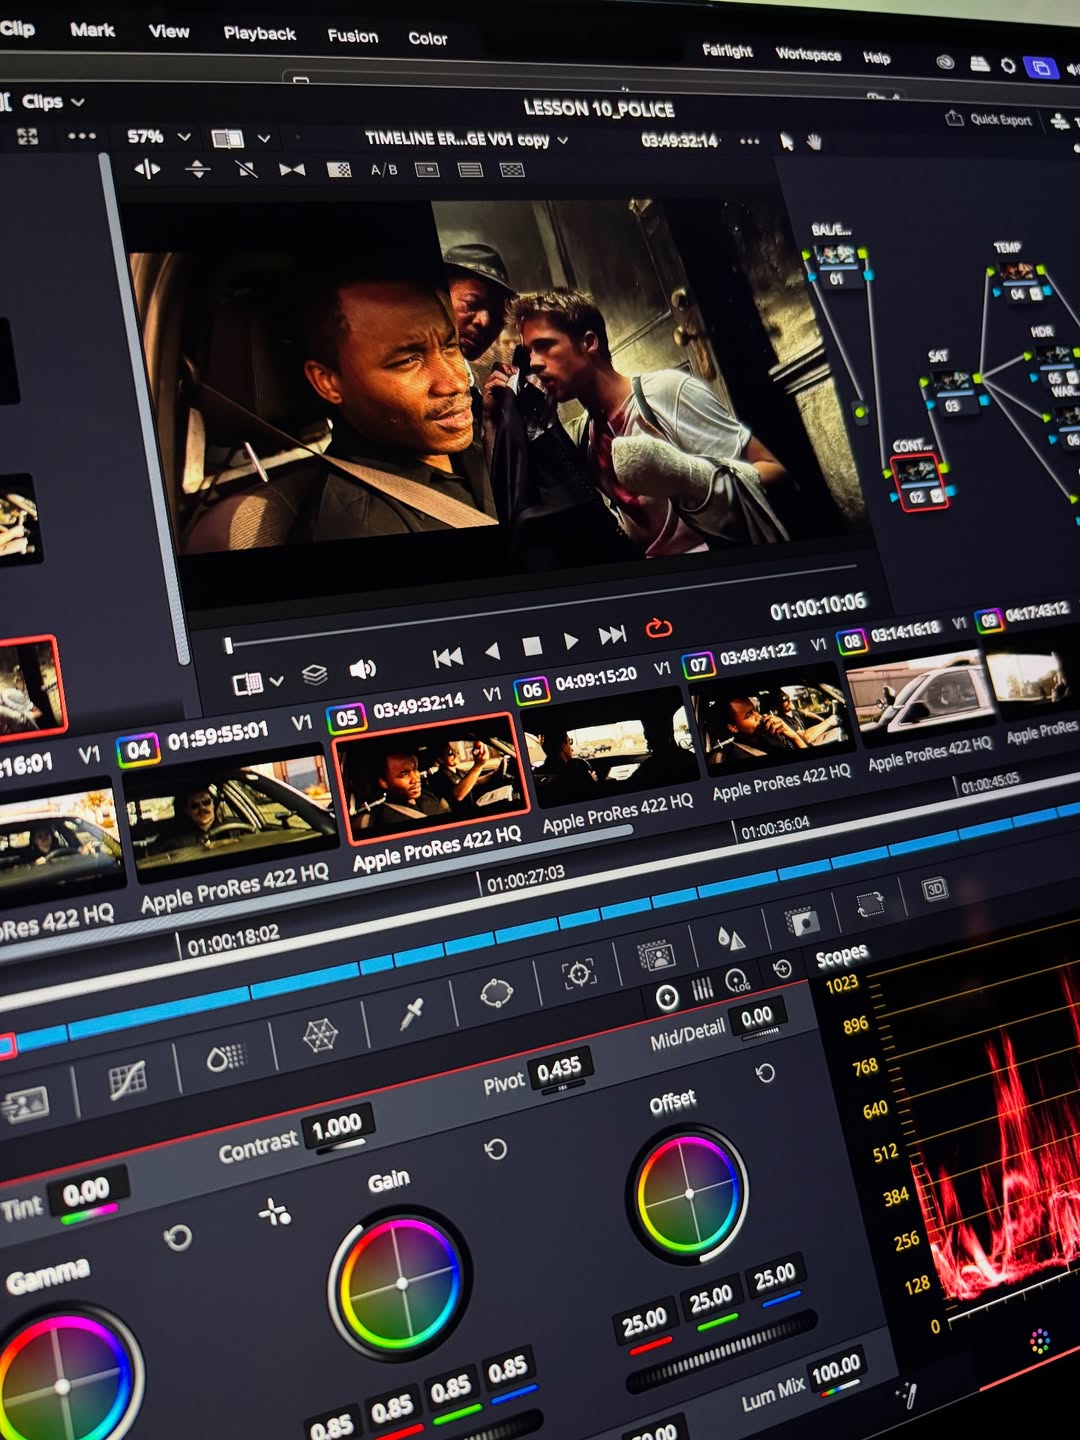Open the Color menu

click(427, 38)
